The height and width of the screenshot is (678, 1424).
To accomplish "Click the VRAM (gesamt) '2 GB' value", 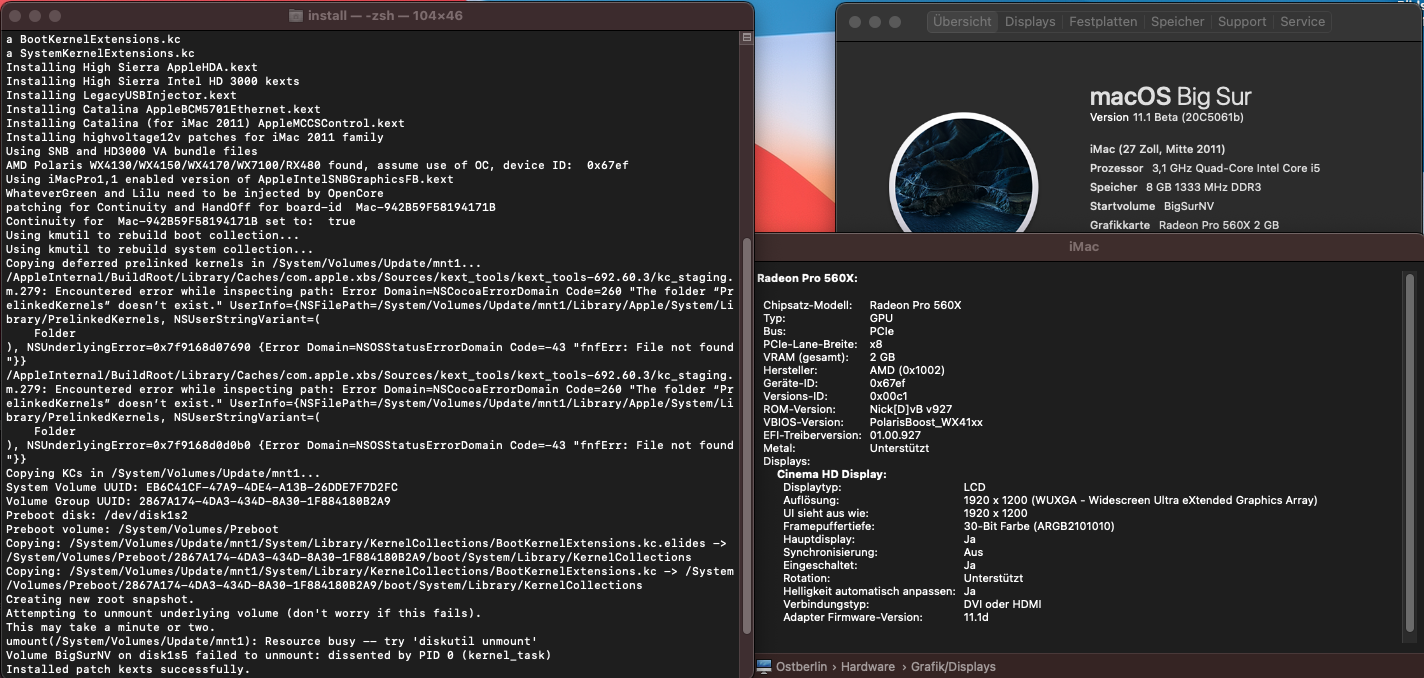I will coord(882,357).
